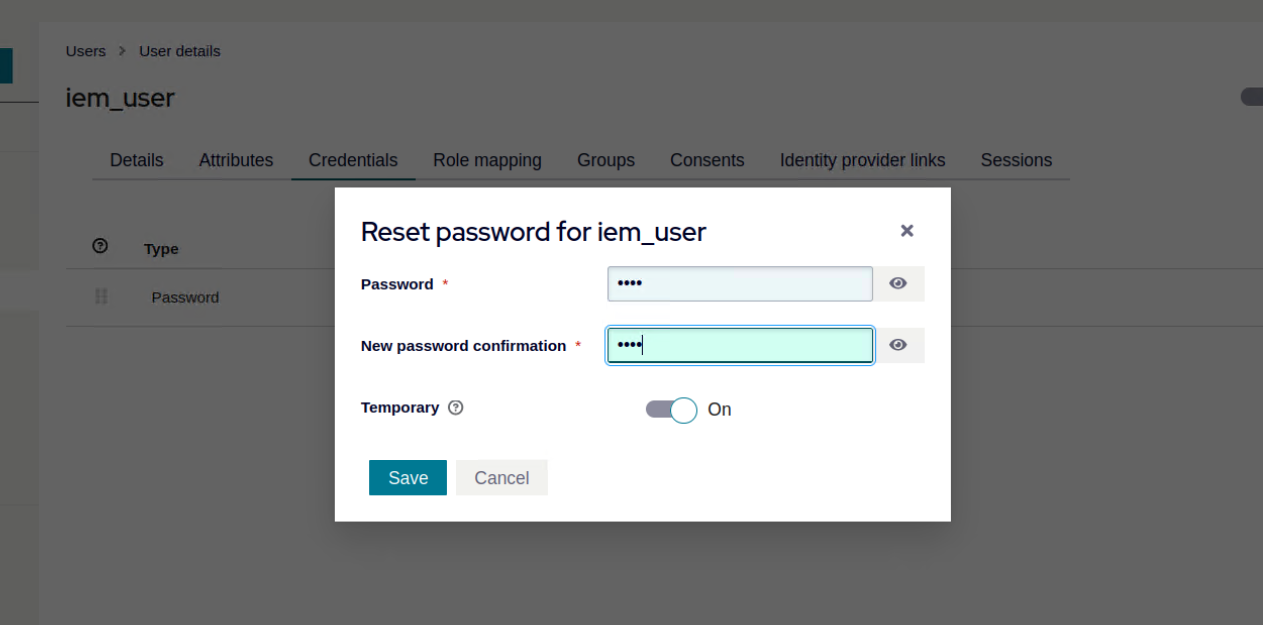Click the Password input field

click(x=740, y=284)
